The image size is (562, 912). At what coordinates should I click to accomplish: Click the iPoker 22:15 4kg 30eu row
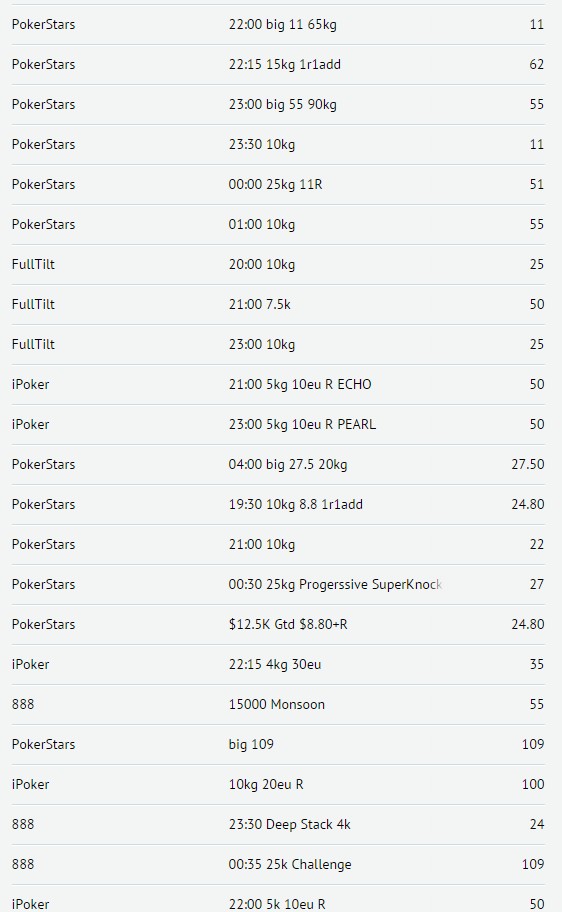278,664
